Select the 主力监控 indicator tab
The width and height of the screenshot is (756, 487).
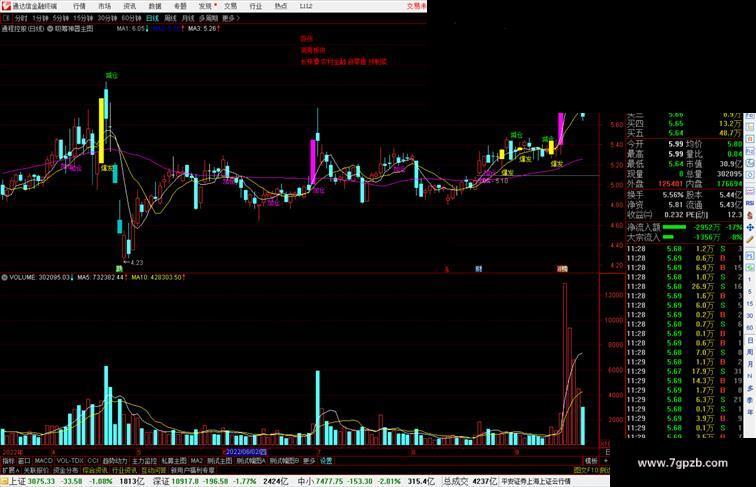coord(144,461)
